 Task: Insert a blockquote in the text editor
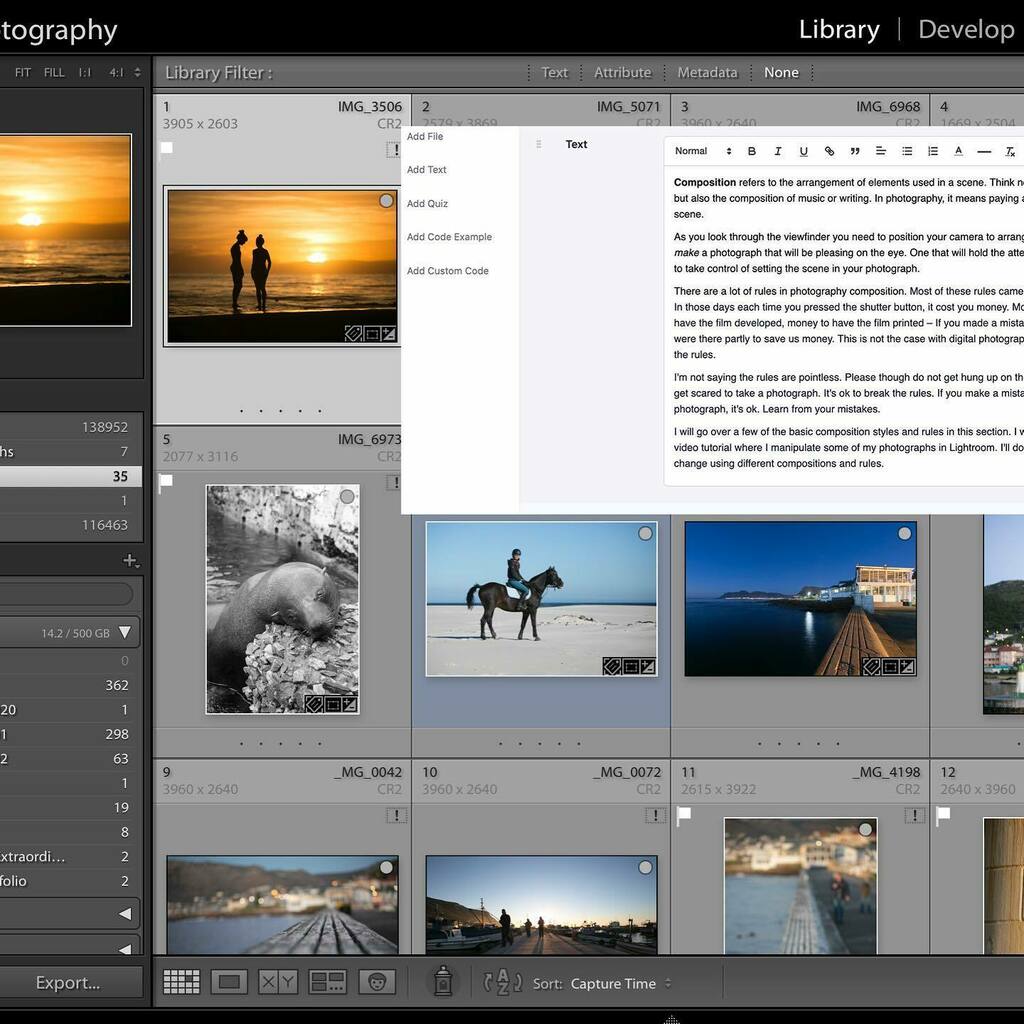click(855, 151)
